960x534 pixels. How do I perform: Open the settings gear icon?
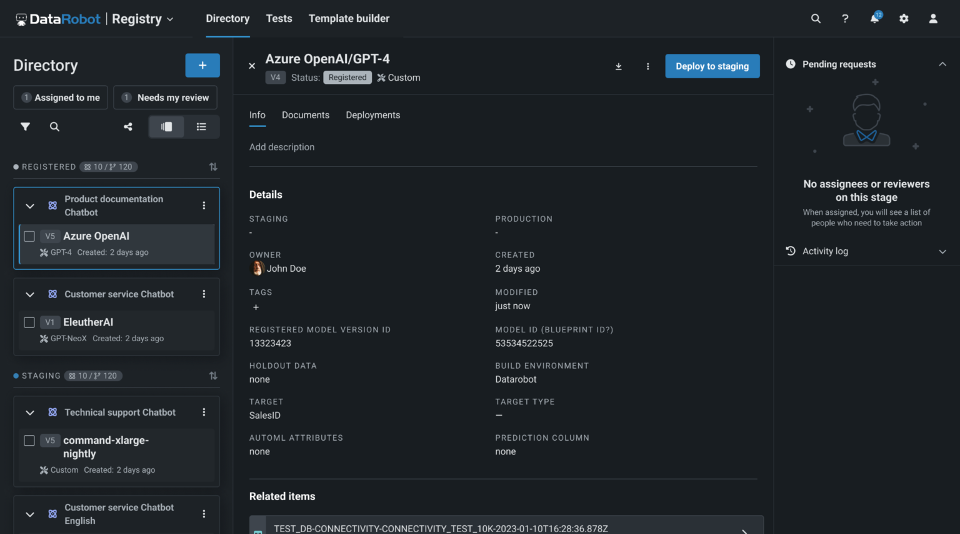[904, 19]
